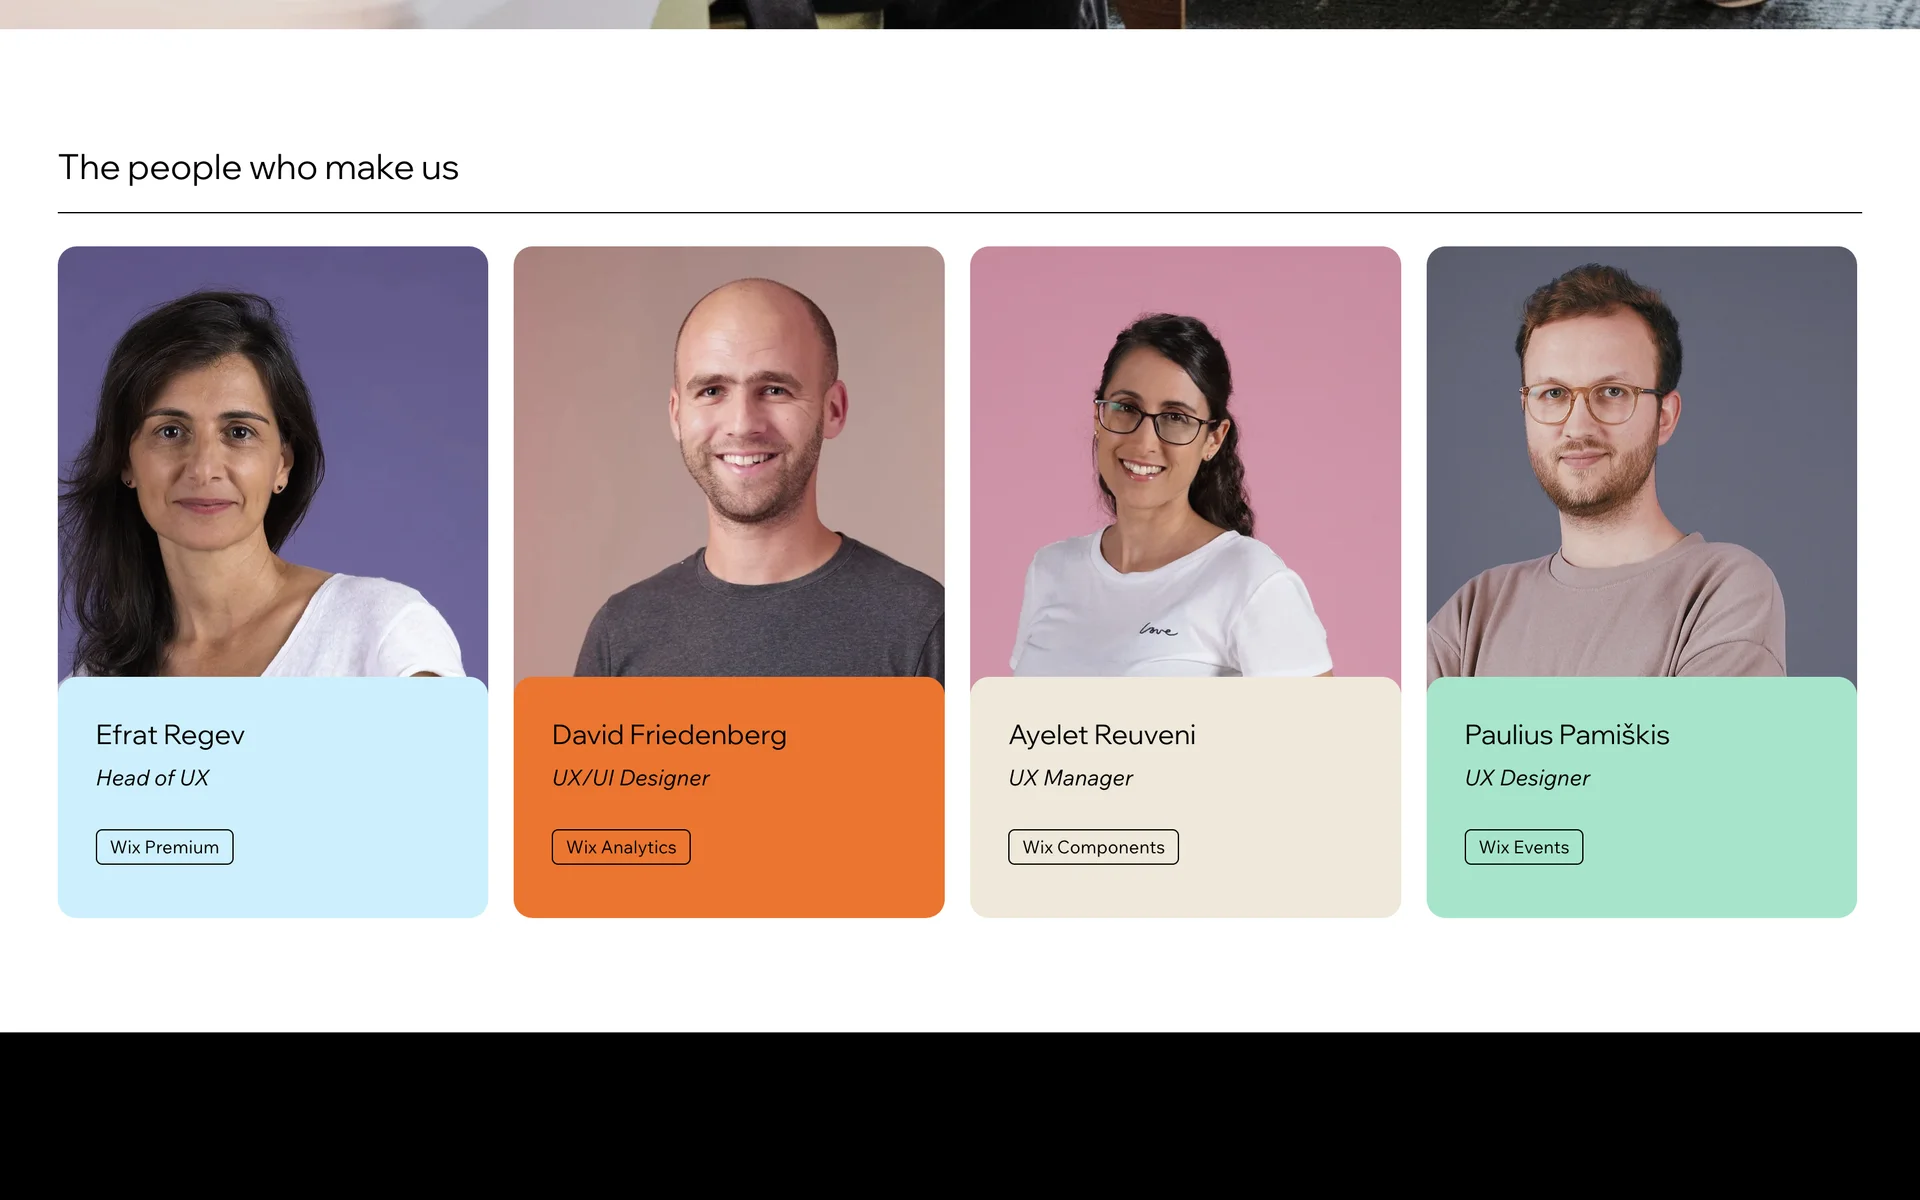Click the David Friedenberg name

point(669,735)
